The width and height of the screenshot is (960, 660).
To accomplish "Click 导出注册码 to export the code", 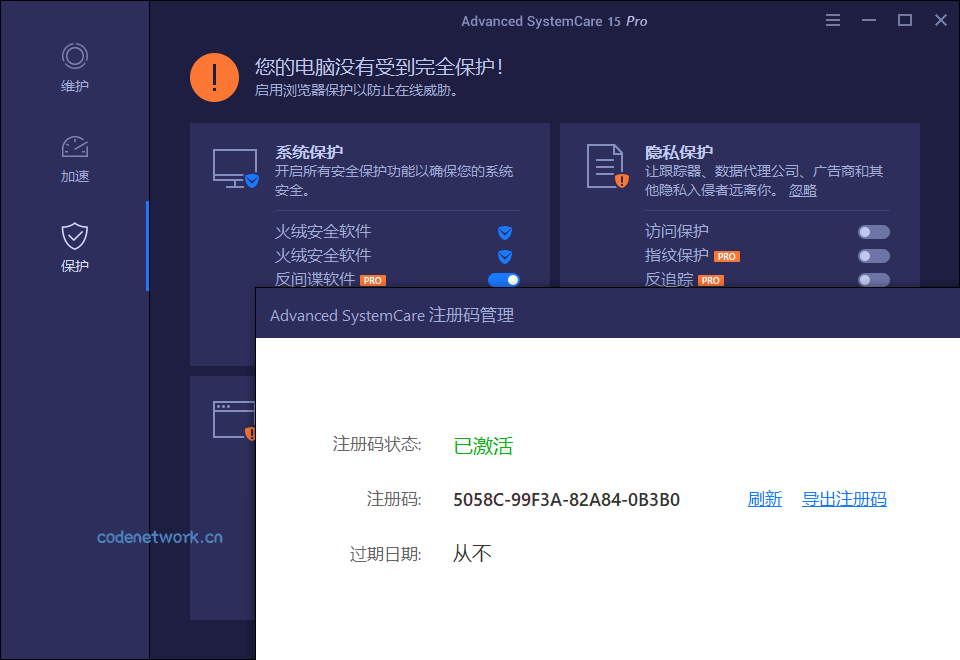I will 845,499.
